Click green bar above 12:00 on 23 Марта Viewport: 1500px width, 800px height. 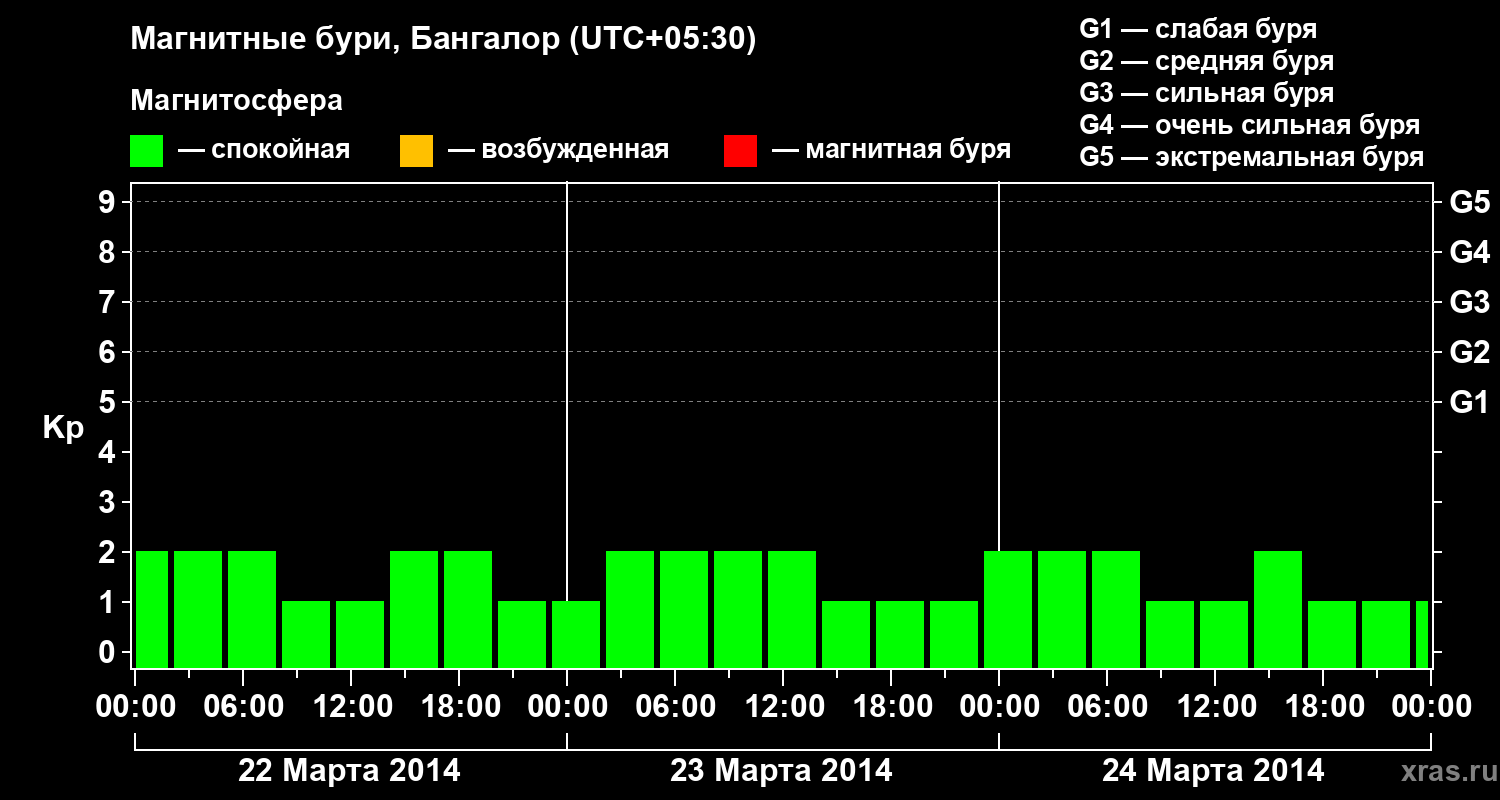(x=792, y=609)
